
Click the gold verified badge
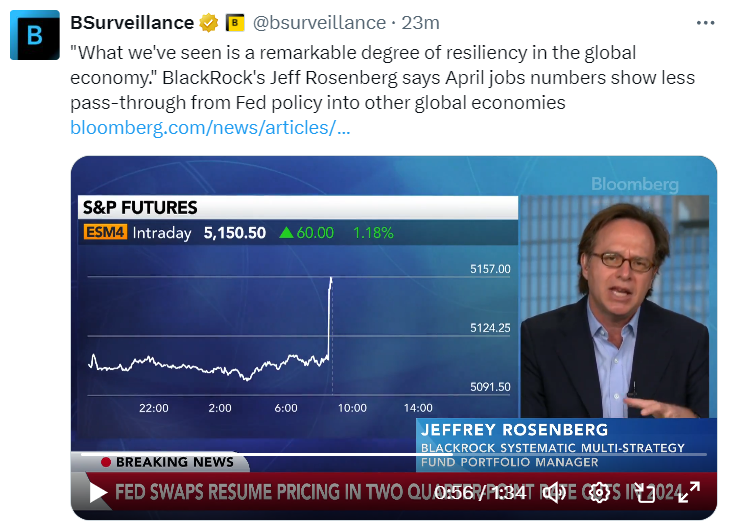pyautogui.click(x=208, y=23)
